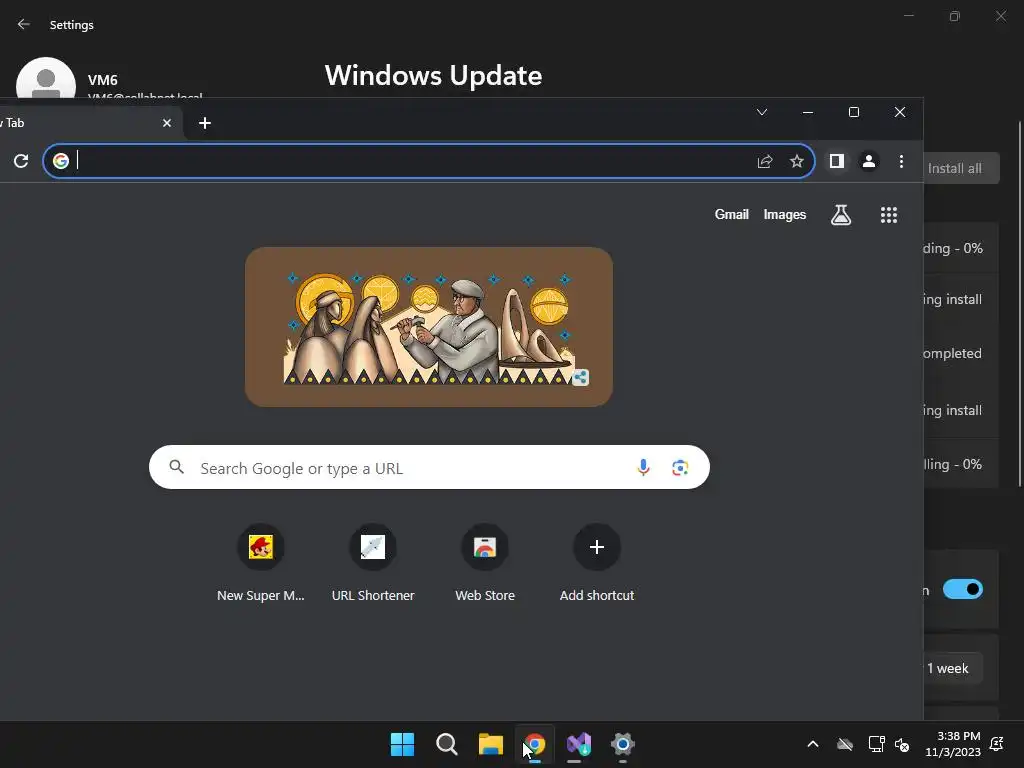This screenshot has width=1024, height=768.
Task: Click Install all in Windows Update
Action: pos(961,168)
